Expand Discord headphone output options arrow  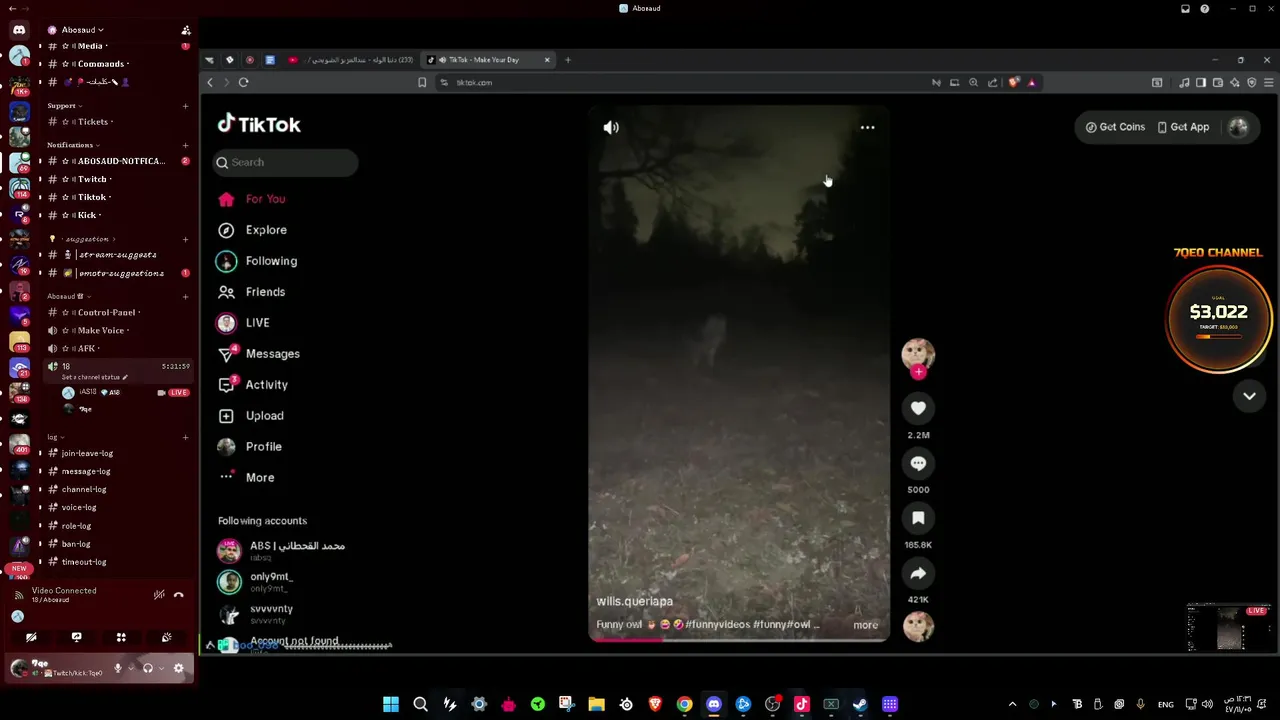tap(161, 668)
